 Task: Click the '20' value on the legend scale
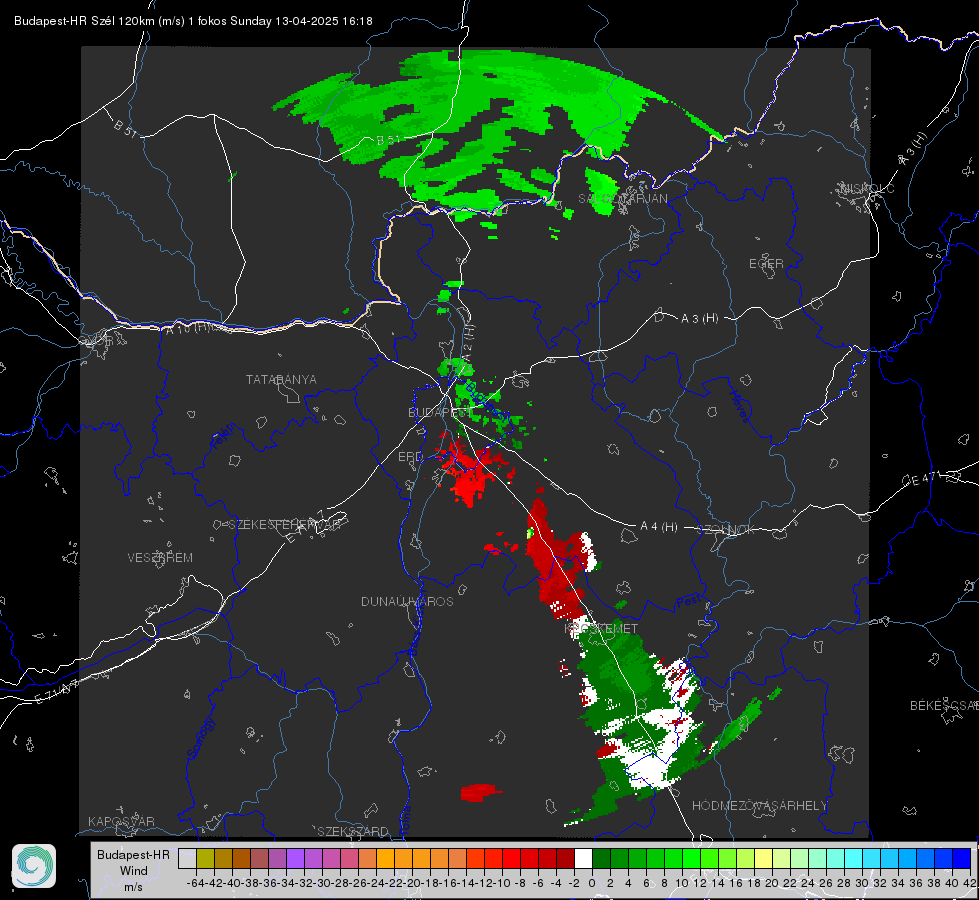pyautogui.click(x=772, y=883)
